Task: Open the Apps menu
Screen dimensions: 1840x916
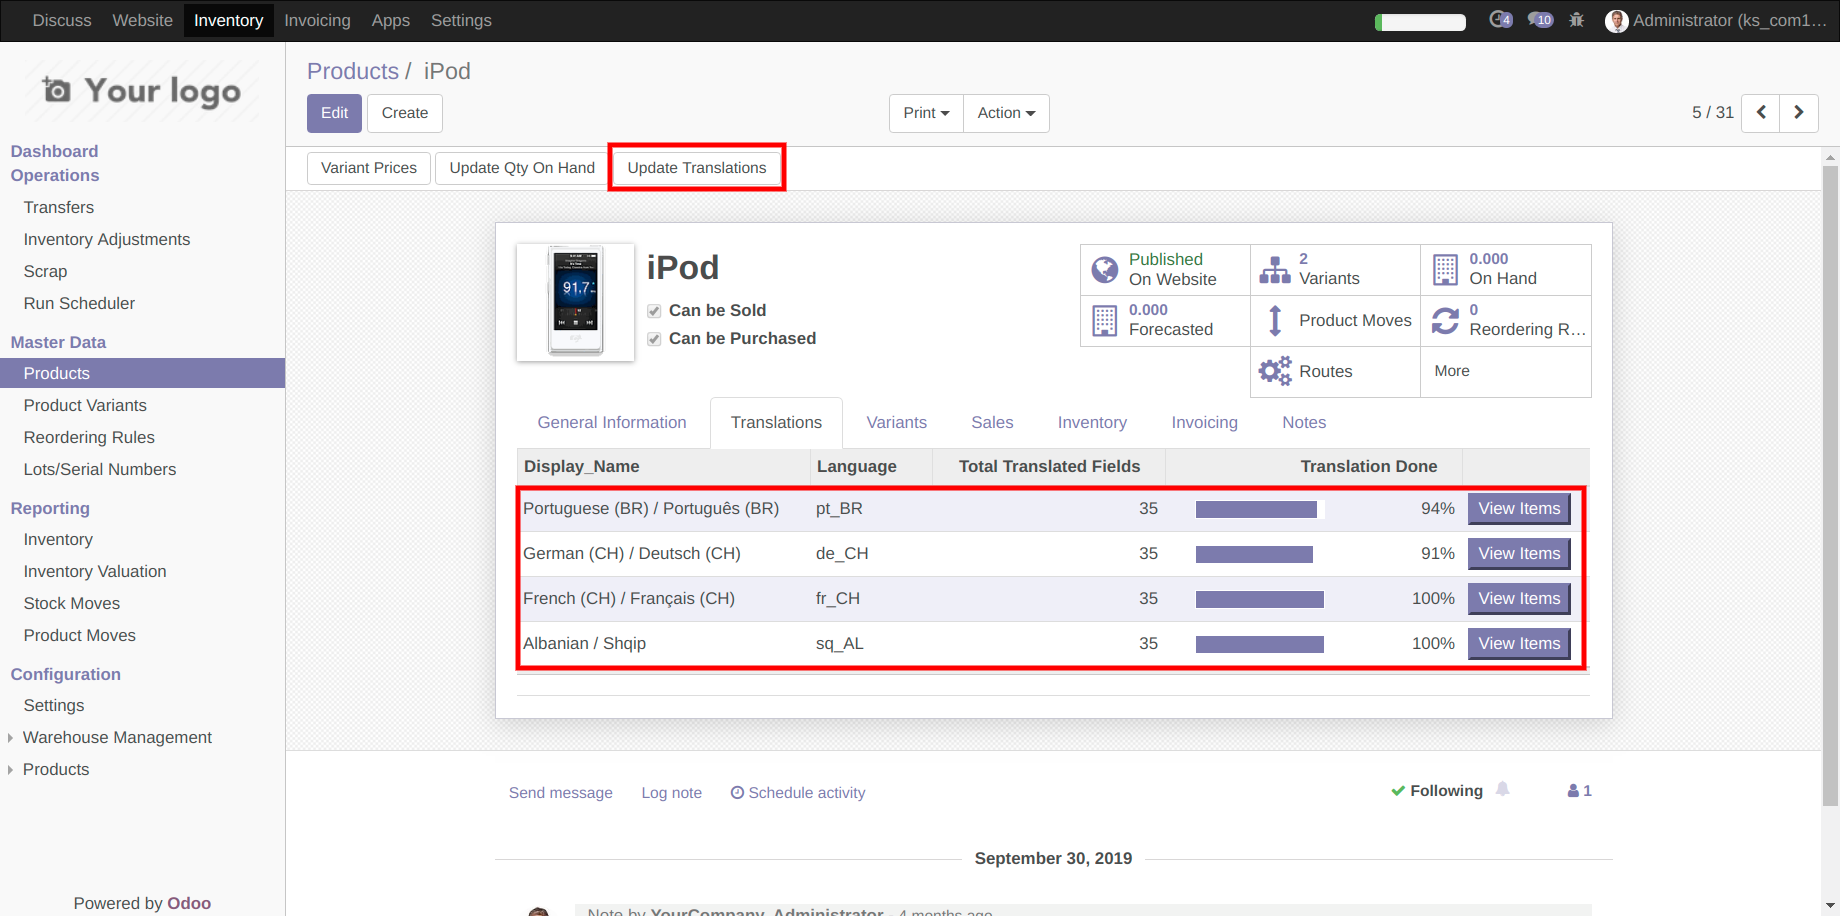Action: click(390, 20)
